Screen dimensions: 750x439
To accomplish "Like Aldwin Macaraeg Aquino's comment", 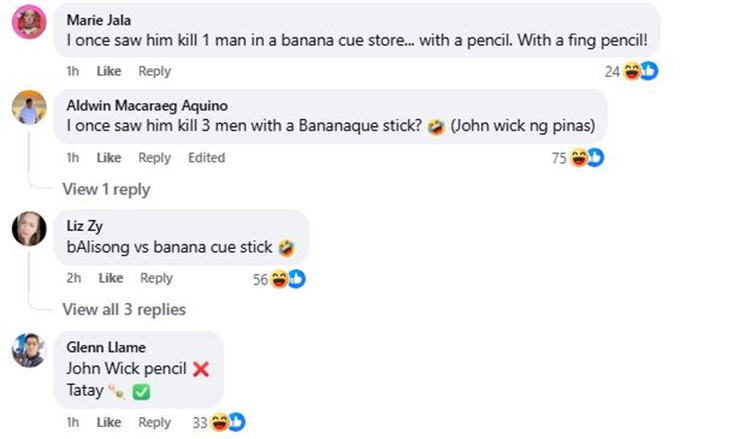I will (109, 158).
